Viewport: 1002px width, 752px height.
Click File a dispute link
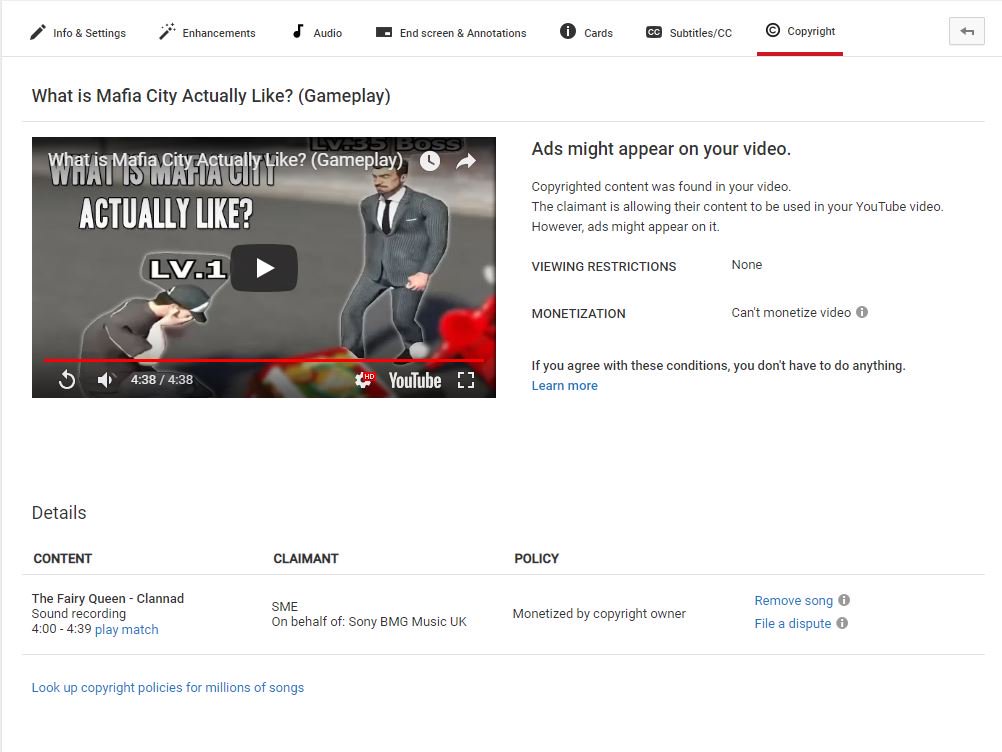792,624
